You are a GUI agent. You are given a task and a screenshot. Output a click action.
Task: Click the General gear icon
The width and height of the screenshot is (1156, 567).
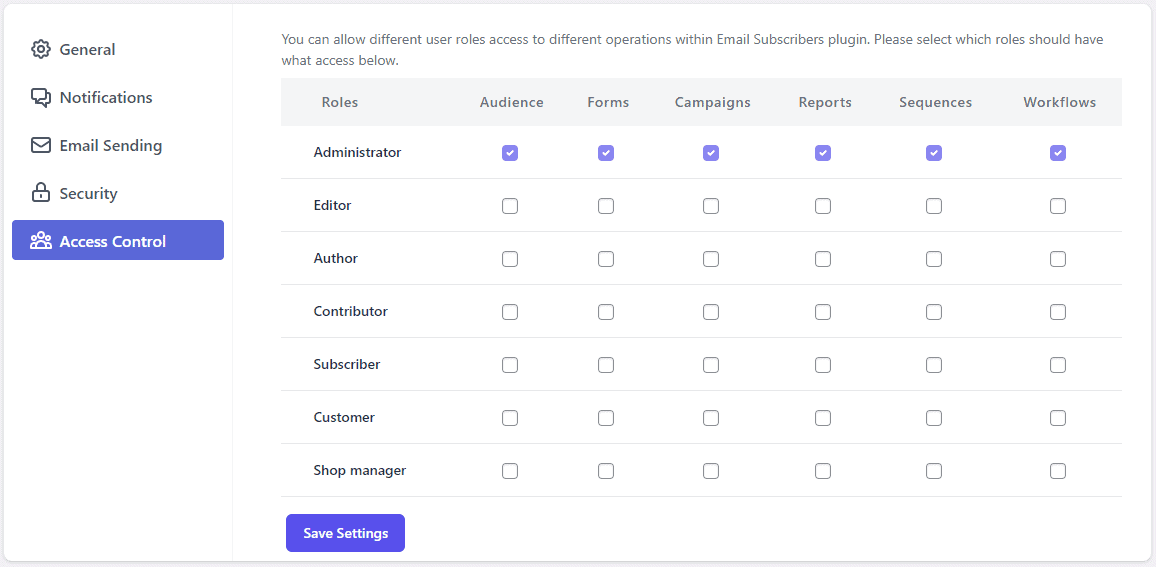(x=41, y=49)
